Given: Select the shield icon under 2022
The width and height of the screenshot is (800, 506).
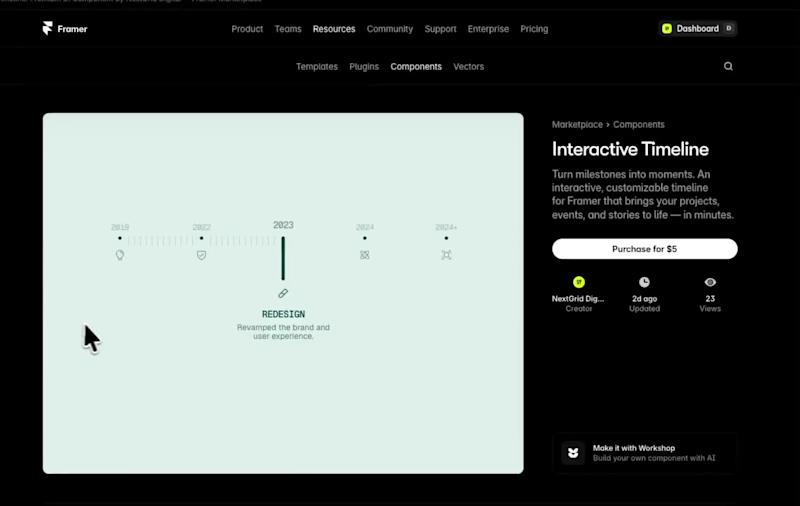Looking at the screenshot, I should pyautogui.click(x=202, y=255).
